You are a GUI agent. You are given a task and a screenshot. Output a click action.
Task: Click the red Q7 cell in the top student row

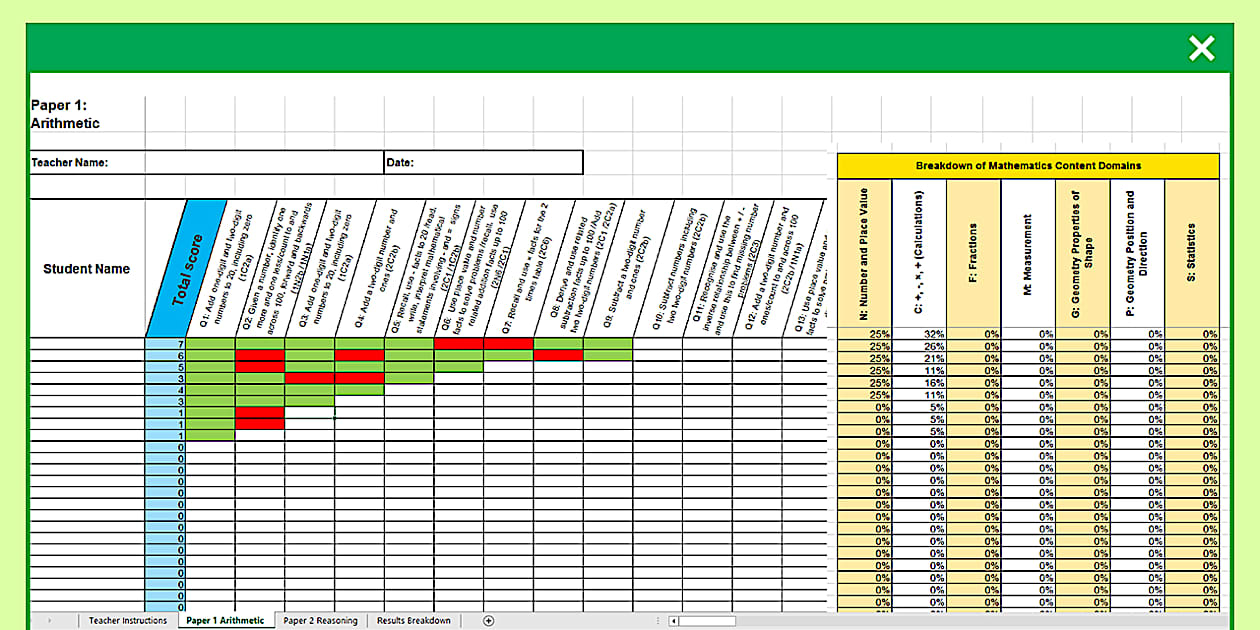(508, 343)
